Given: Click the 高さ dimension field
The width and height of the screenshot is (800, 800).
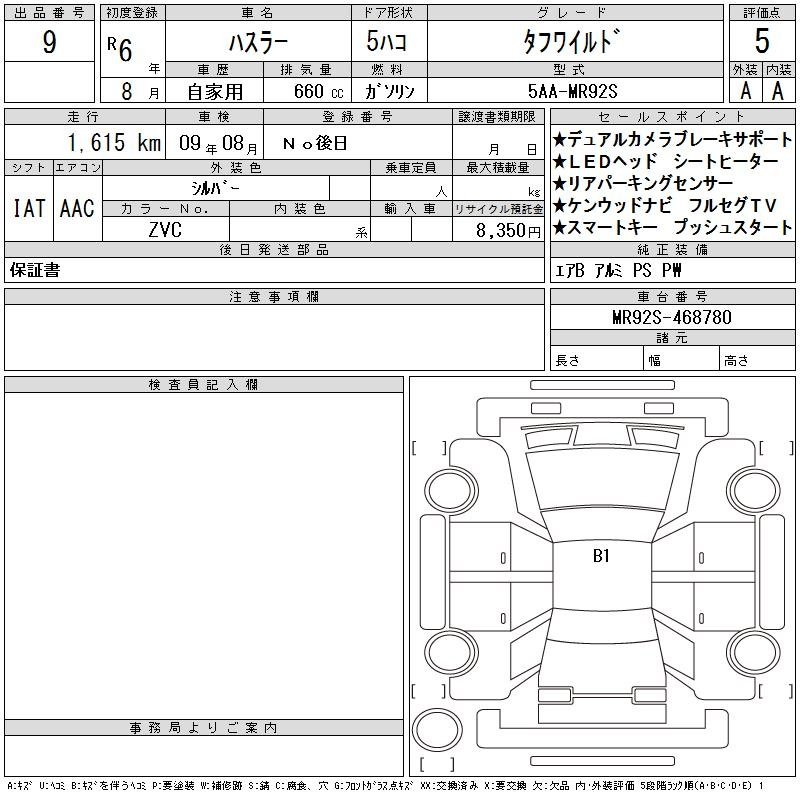Looking at the screenshot, I should tap(758, 358).
